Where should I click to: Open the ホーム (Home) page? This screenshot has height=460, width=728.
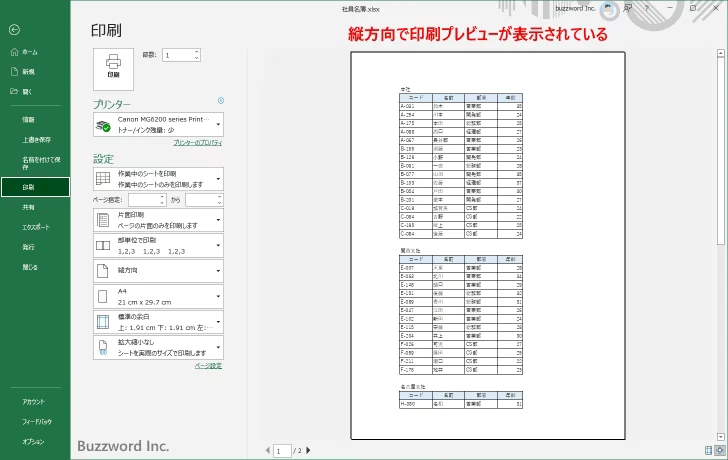click(24, 52)
